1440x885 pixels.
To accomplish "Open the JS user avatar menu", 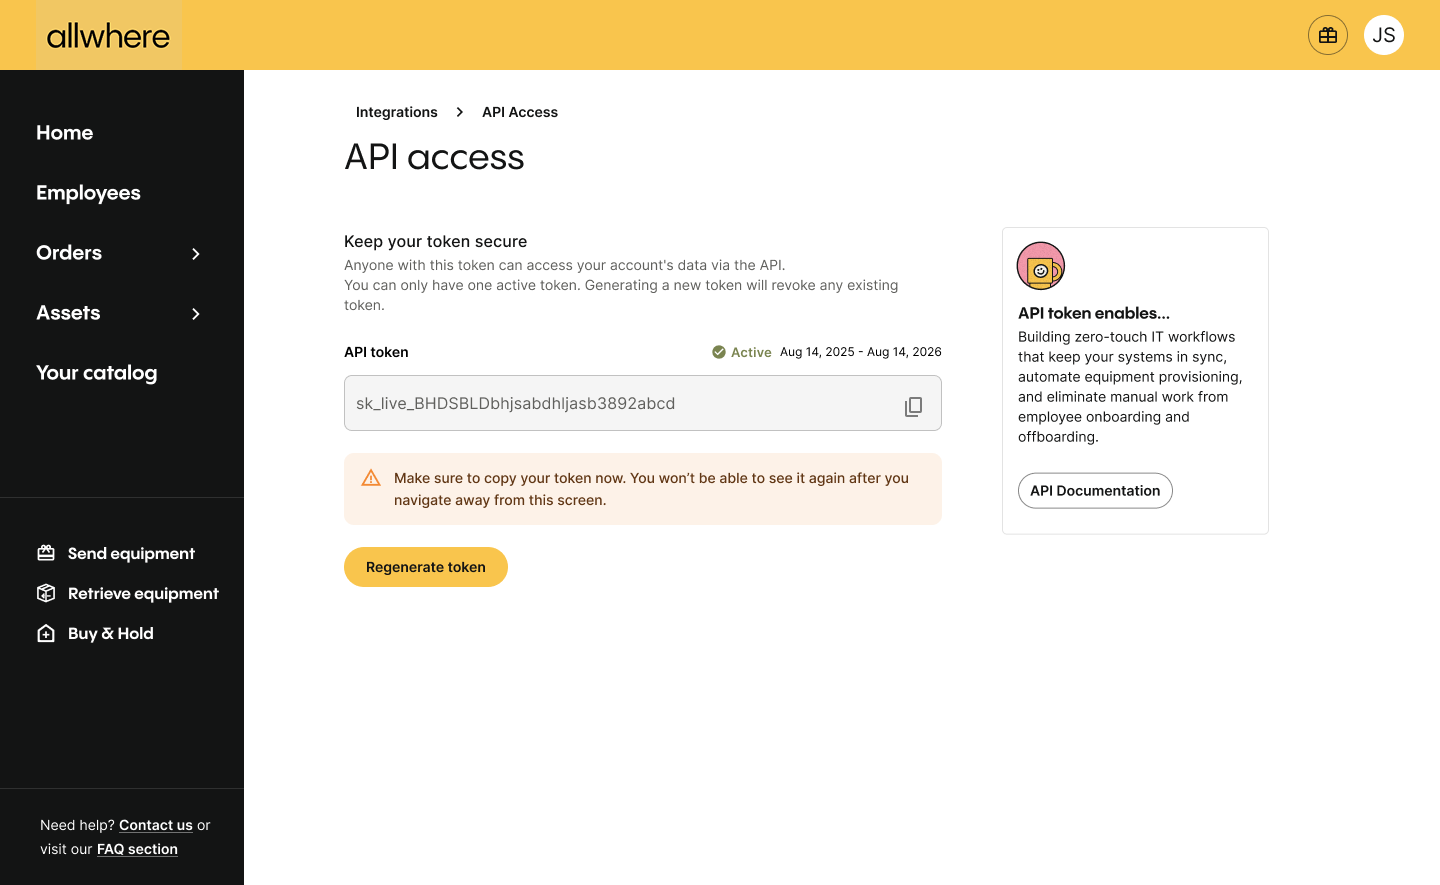I will (x=1384, y=35).
